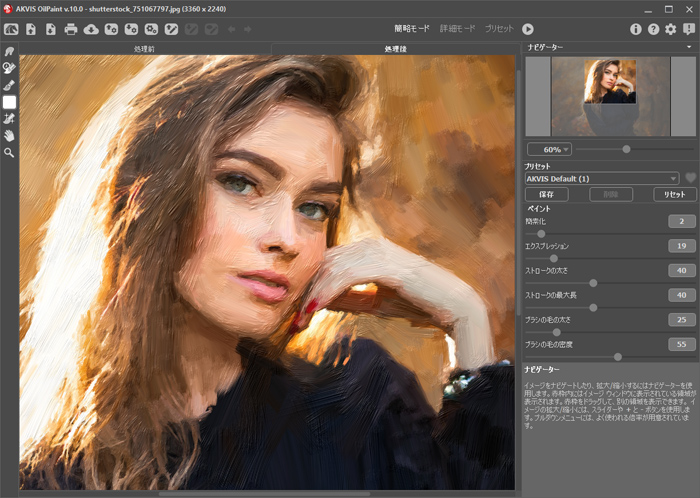Viewport: 700px width, 498px height.
Task: Click the ブラシの毛の密度 slider handle
Action: 618,357
